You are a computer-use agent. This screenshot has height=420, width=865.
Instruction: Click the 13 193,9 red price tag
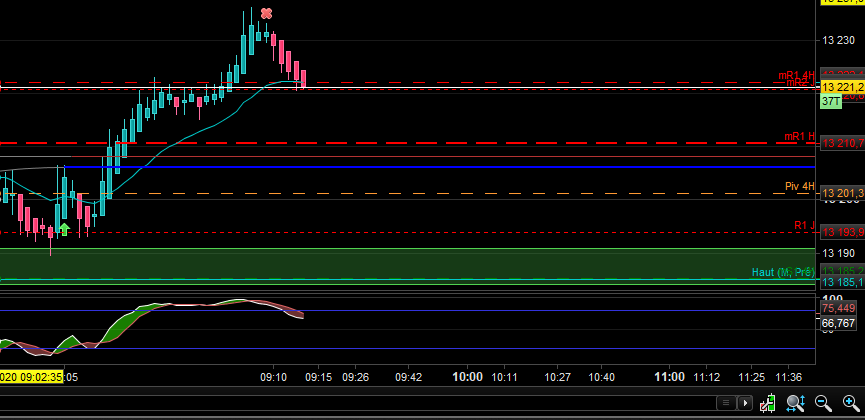pos(843,232)
